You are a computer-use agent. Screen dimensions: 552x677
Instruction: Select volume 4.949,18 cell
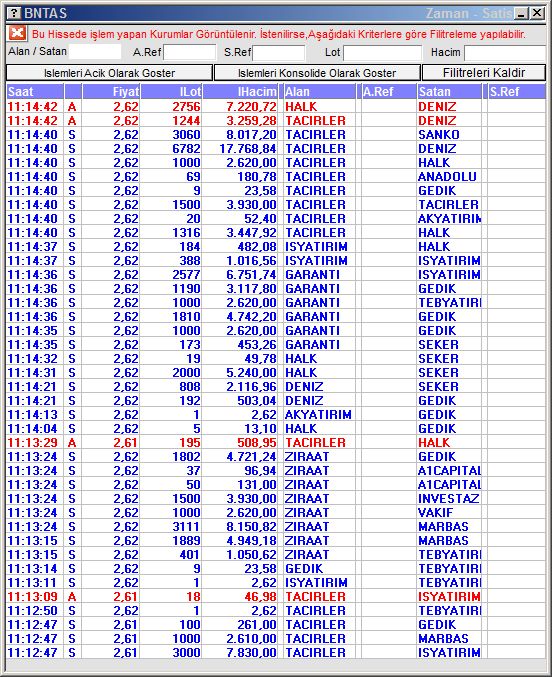point(240,541)
